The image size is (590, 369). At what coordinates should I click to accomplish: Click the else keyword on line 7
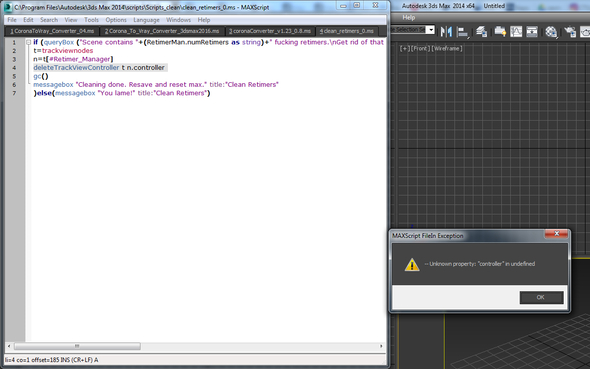click(44, 93)
